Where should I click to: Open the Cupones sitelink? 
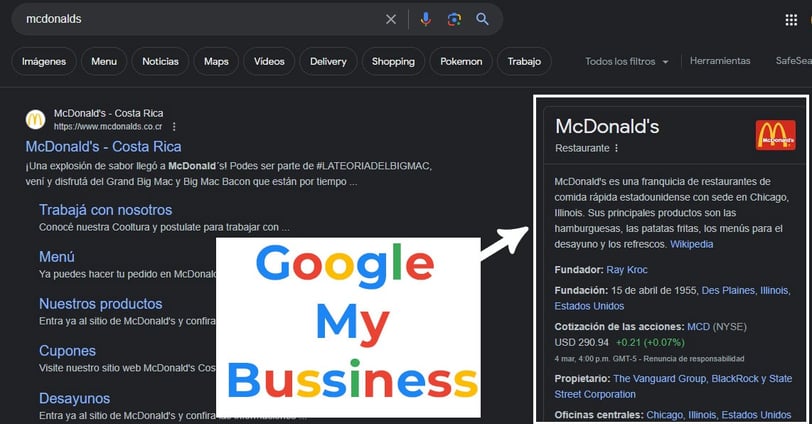pos(67,351)
